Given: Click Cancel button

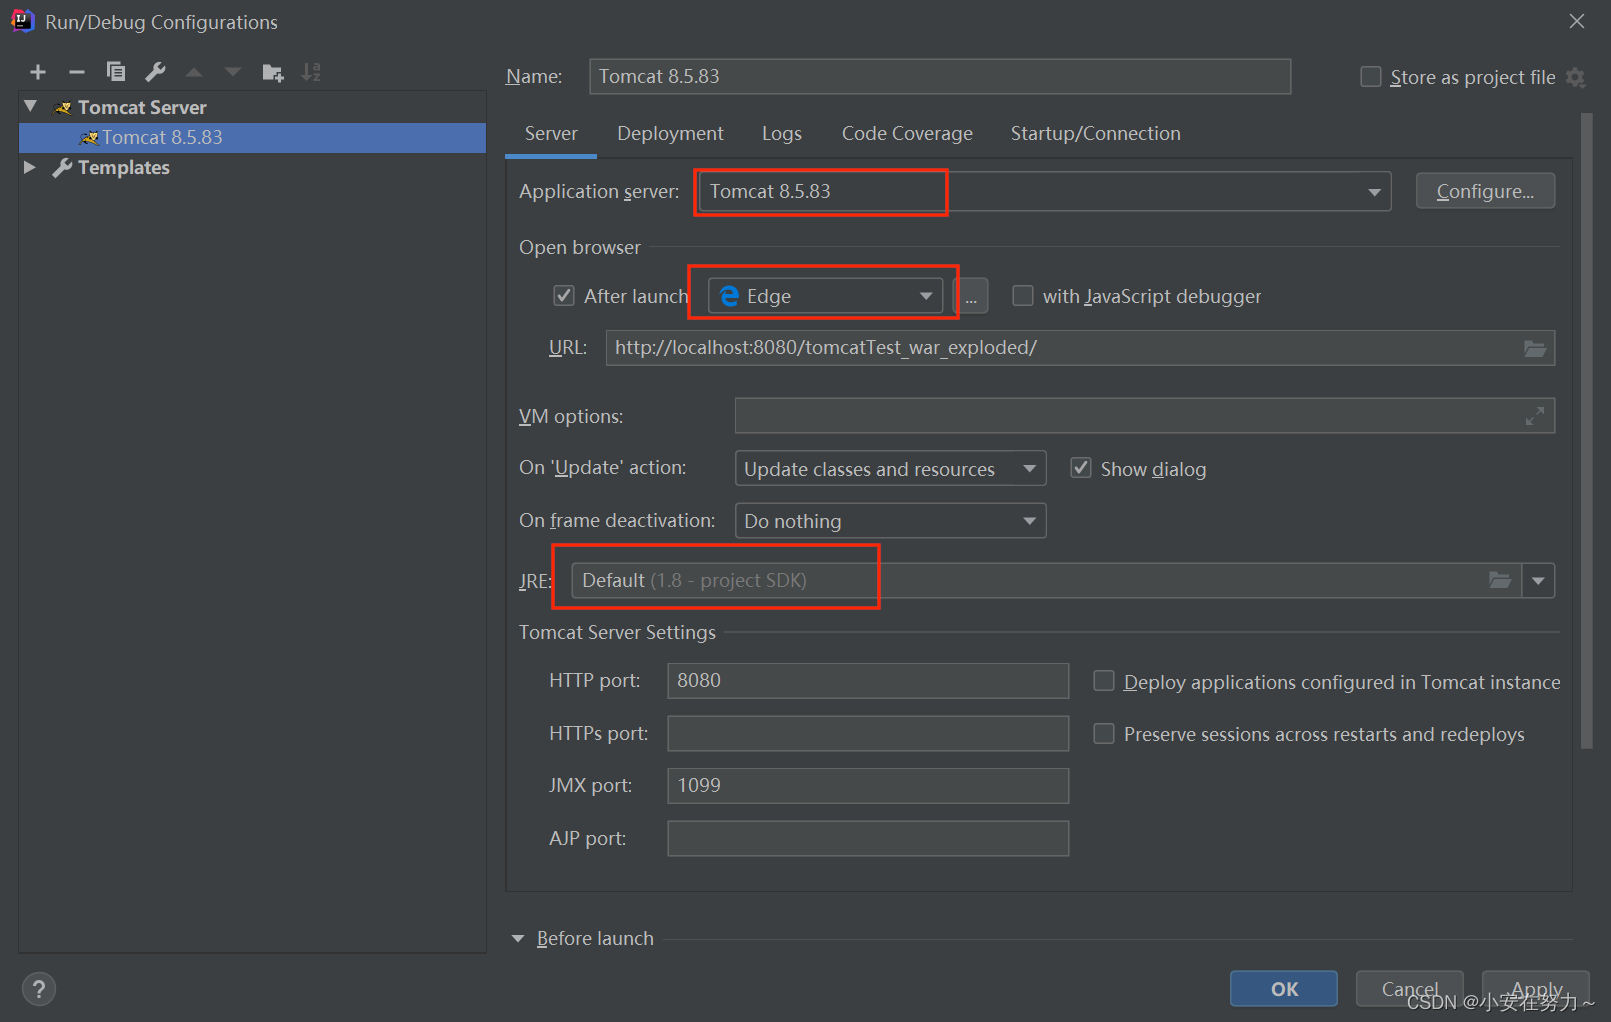Looking at the screenshot, I should (1409, 989).
